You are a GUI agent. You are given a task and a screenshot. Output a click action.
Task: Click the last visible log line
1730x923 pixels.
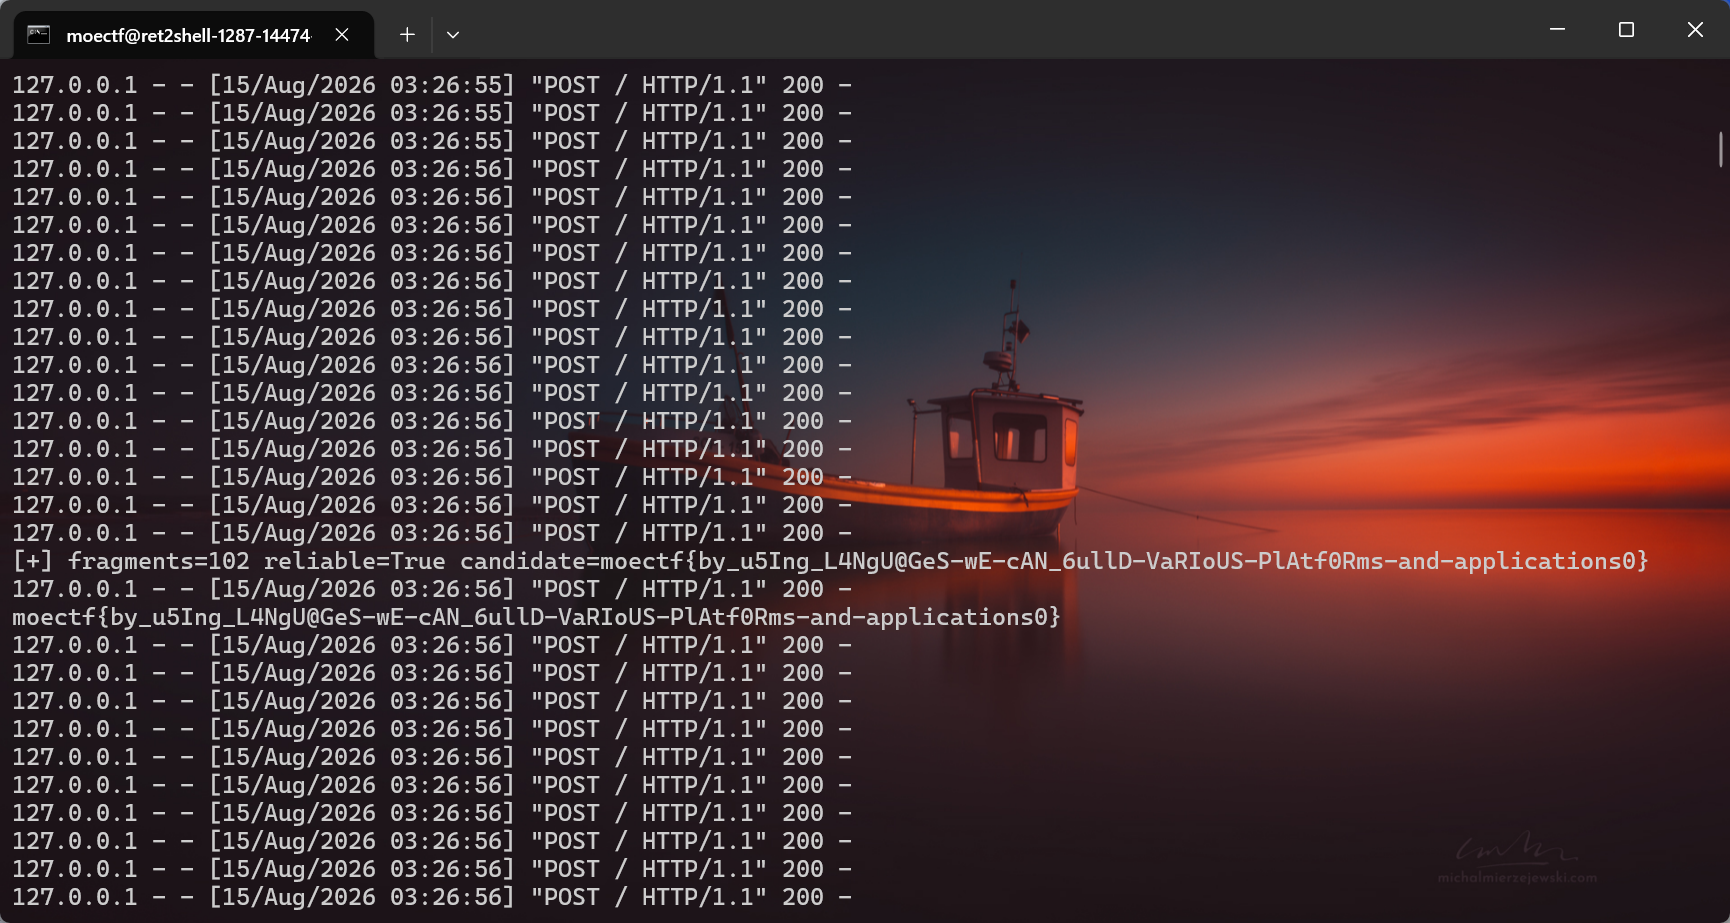click(x=432, y=897)
